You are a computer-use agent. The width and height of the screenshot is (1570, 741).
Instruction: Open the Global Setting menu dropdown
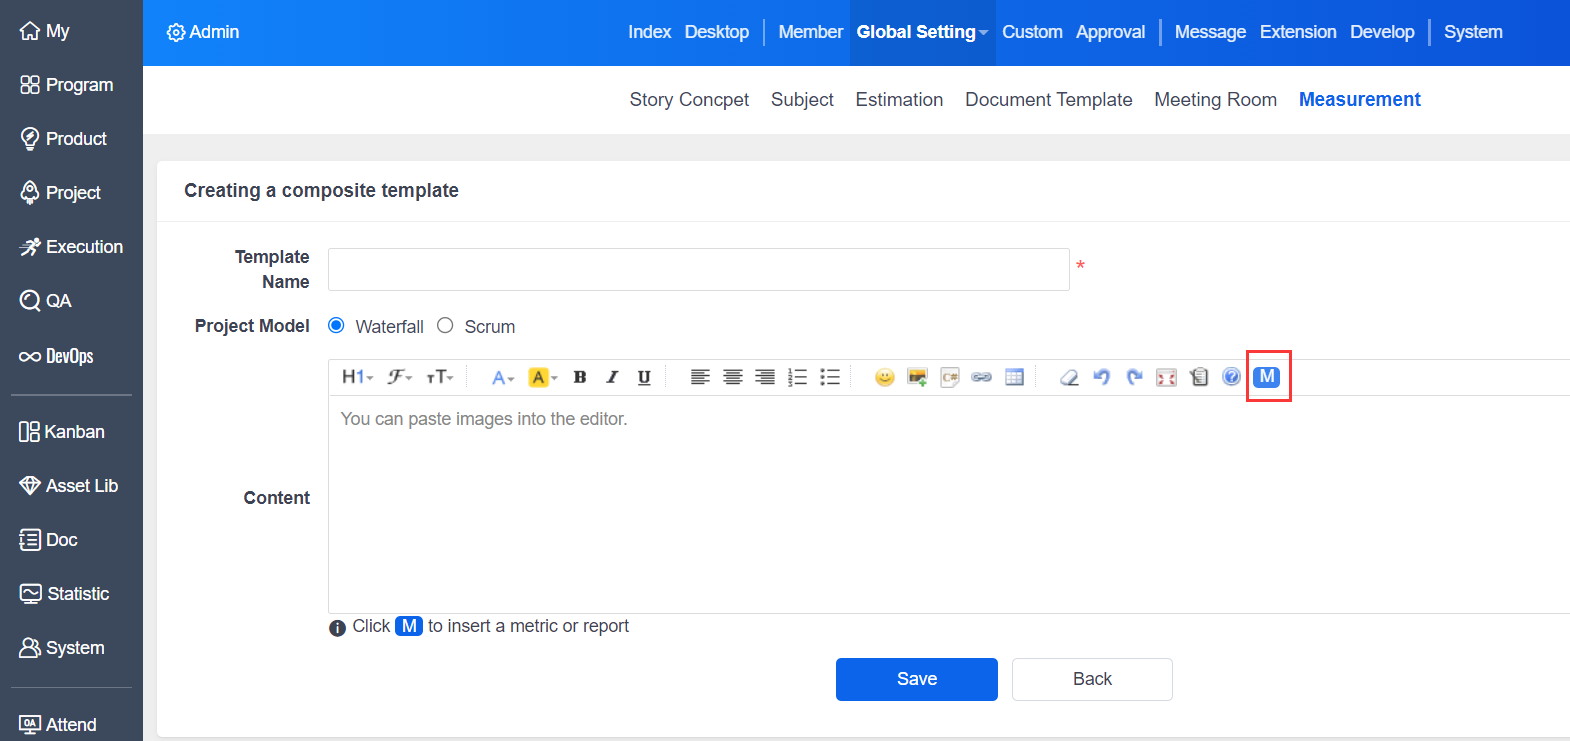point(921,32)
